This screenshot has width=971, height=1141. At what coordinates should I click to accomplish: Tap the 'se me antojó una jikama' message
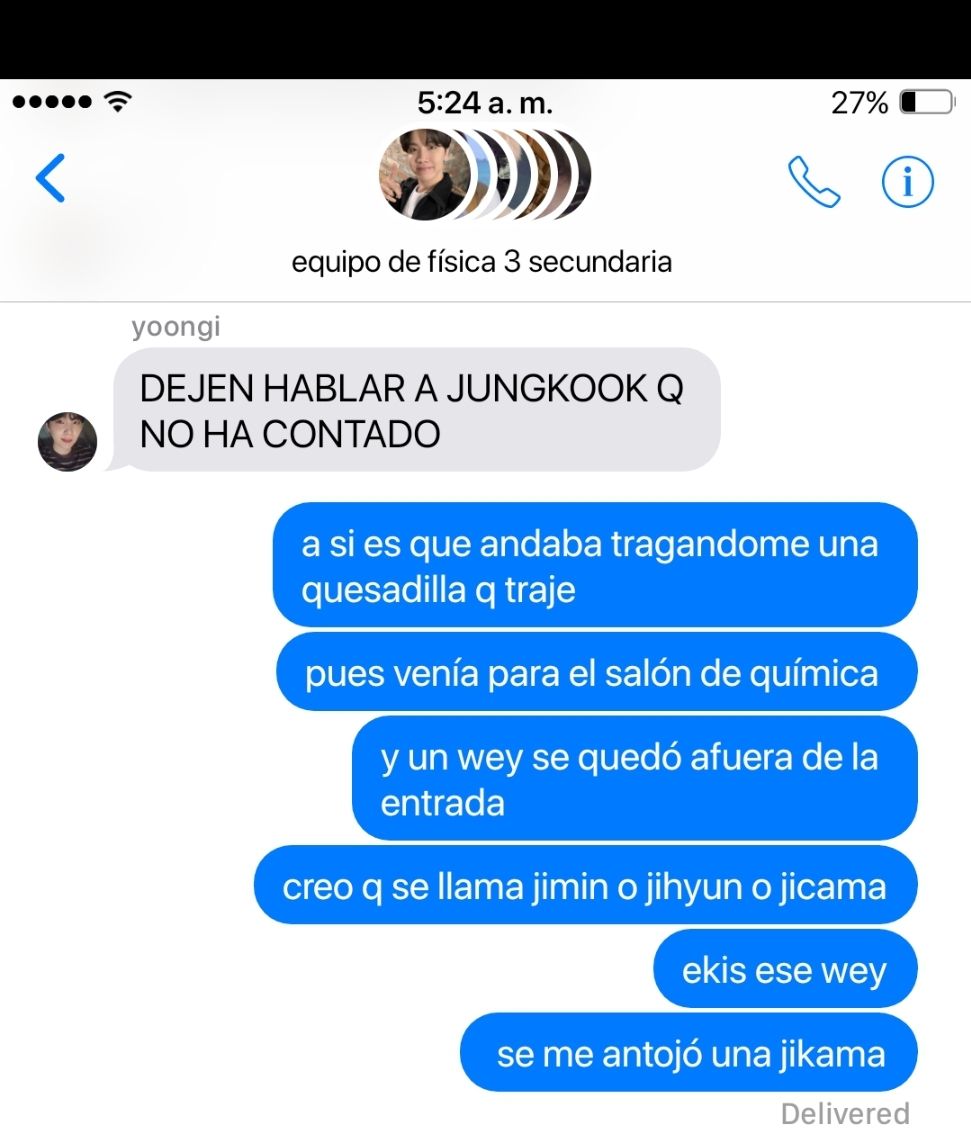coord(689,1052)
